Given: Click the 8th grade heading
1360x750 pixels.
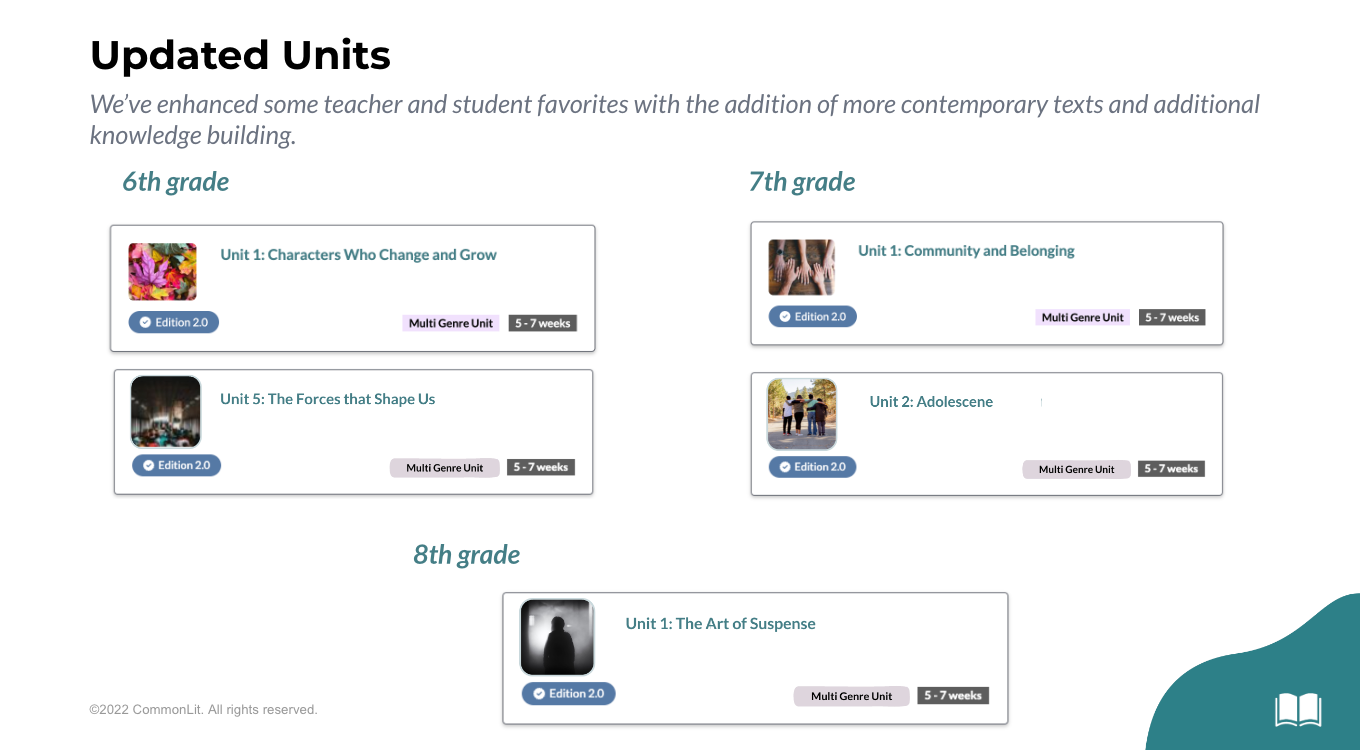Looking at the screenshot, I should [467, 555].
